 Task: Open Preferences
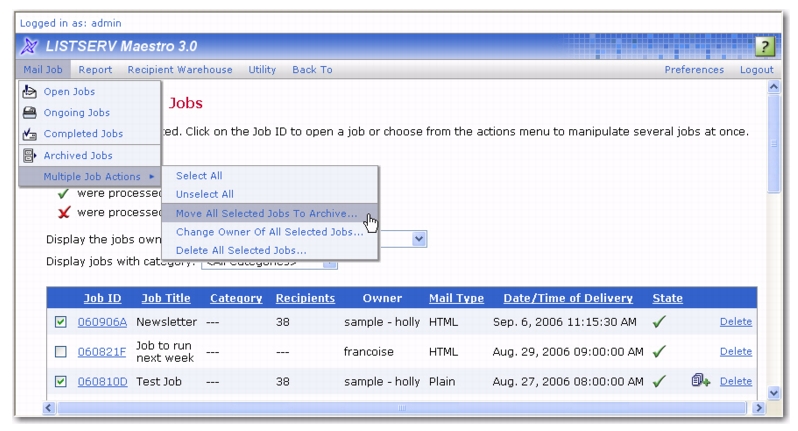(x=694, y=70)
